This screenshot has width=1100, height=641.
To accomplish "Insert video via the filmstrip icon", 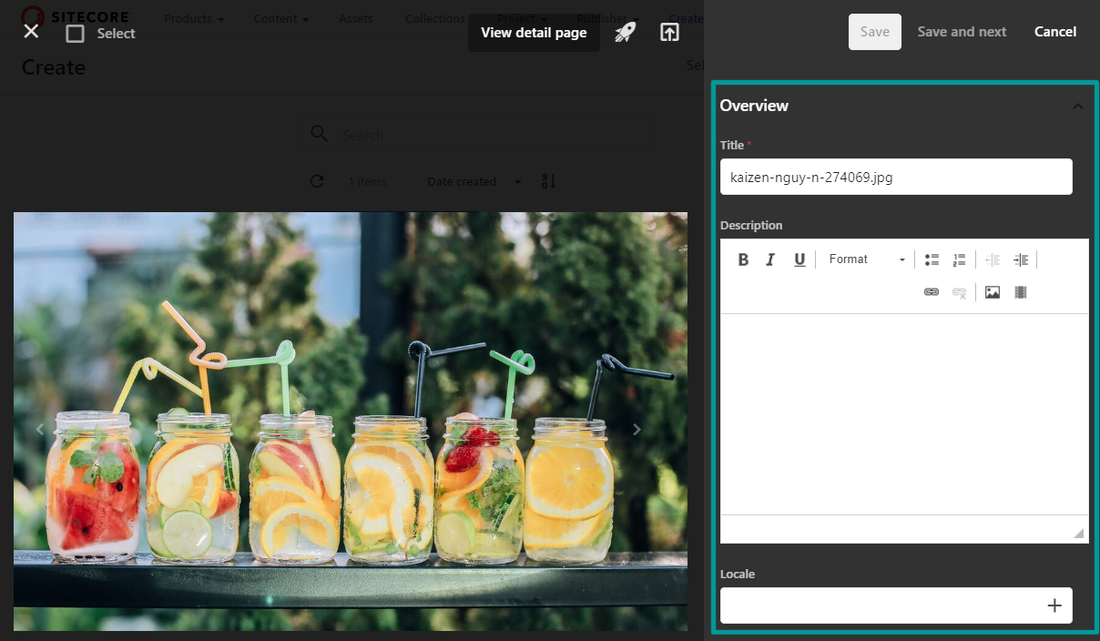I will (1021, 292).
